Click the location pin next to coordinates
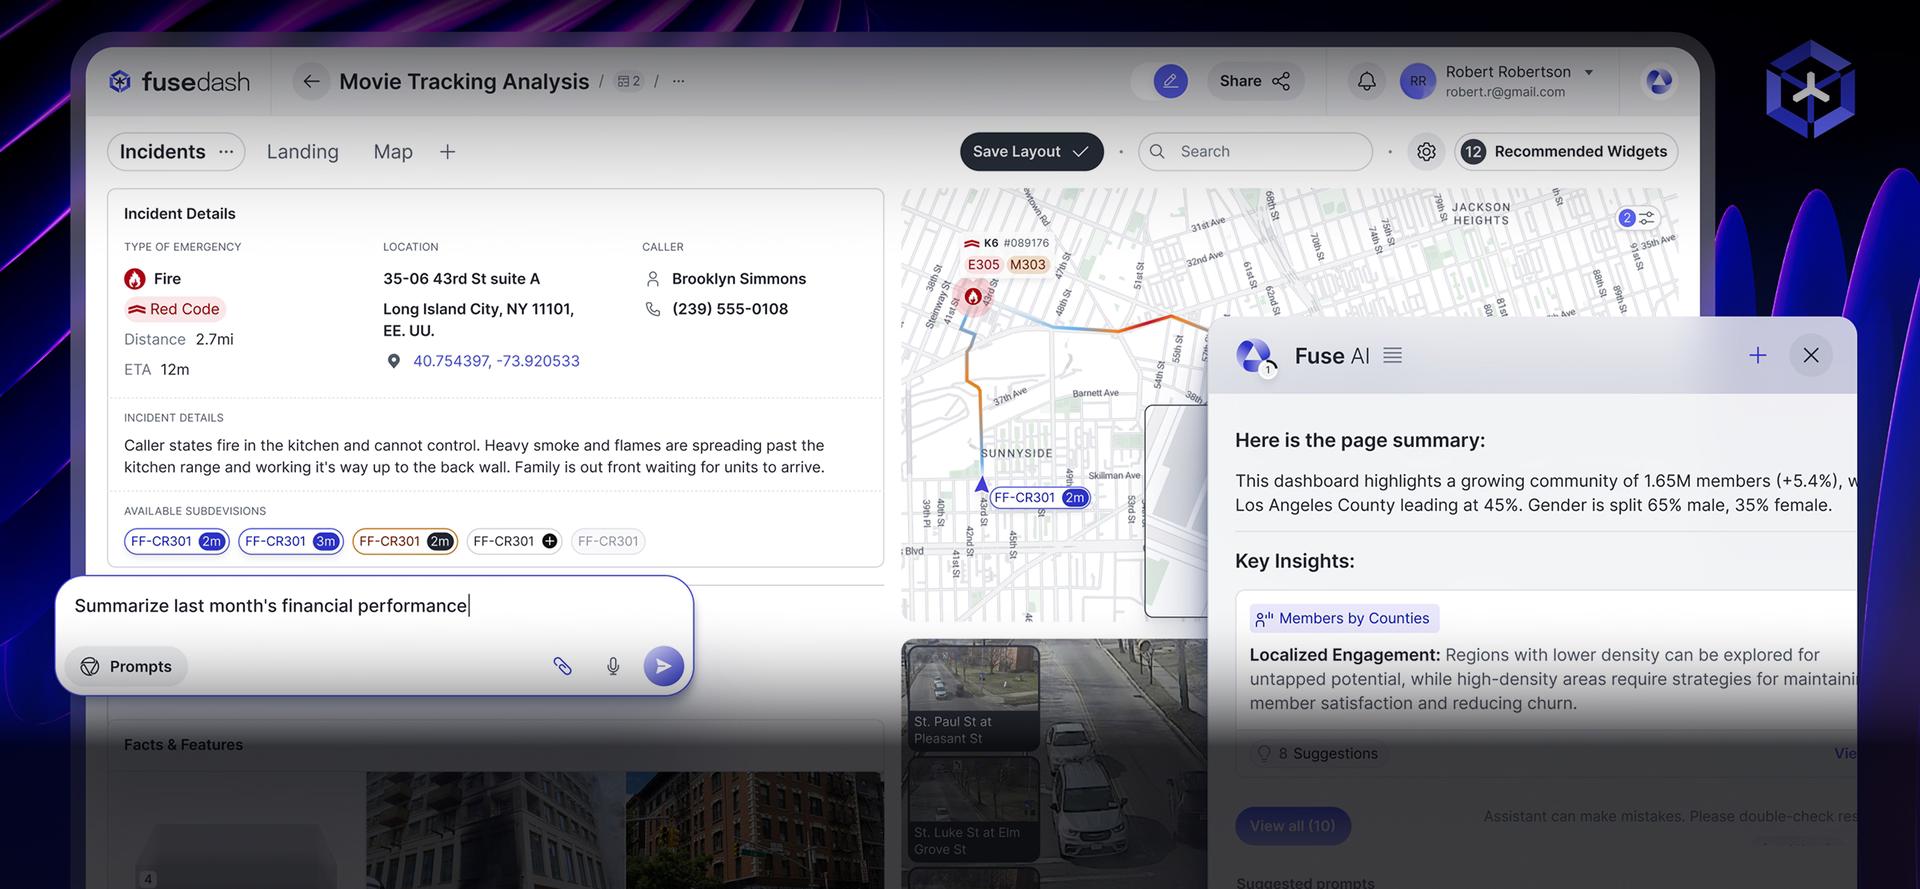This screenshot has width=1920, height=889. [393, 361]
